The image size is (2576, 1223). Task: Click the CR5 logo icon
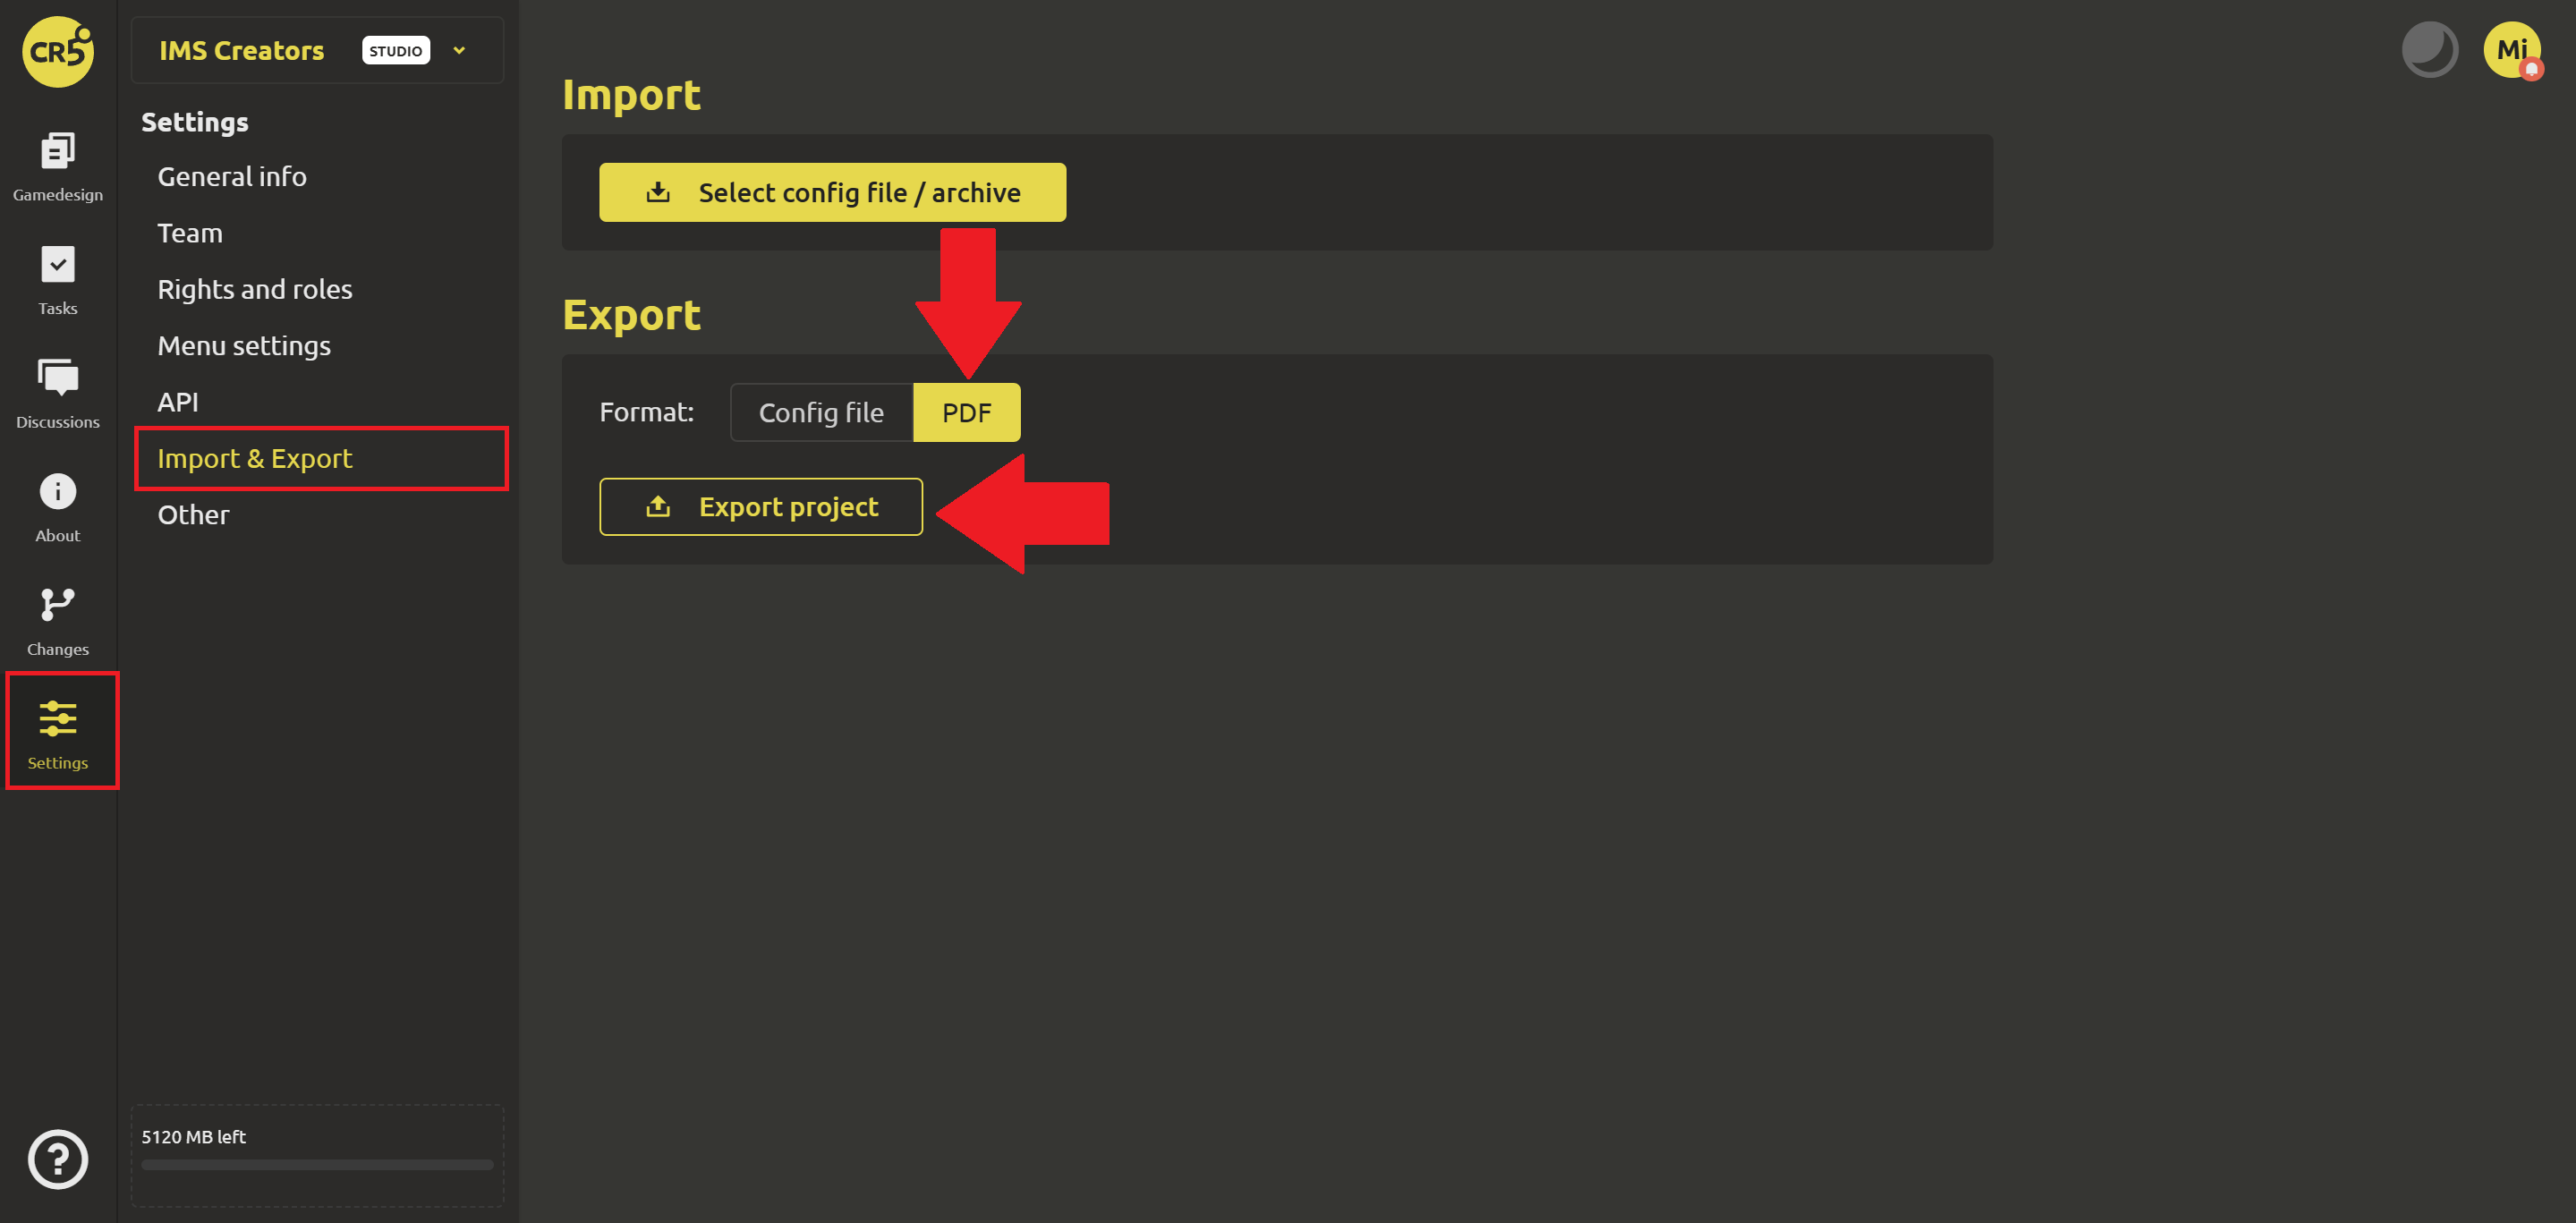coord(58,51)
